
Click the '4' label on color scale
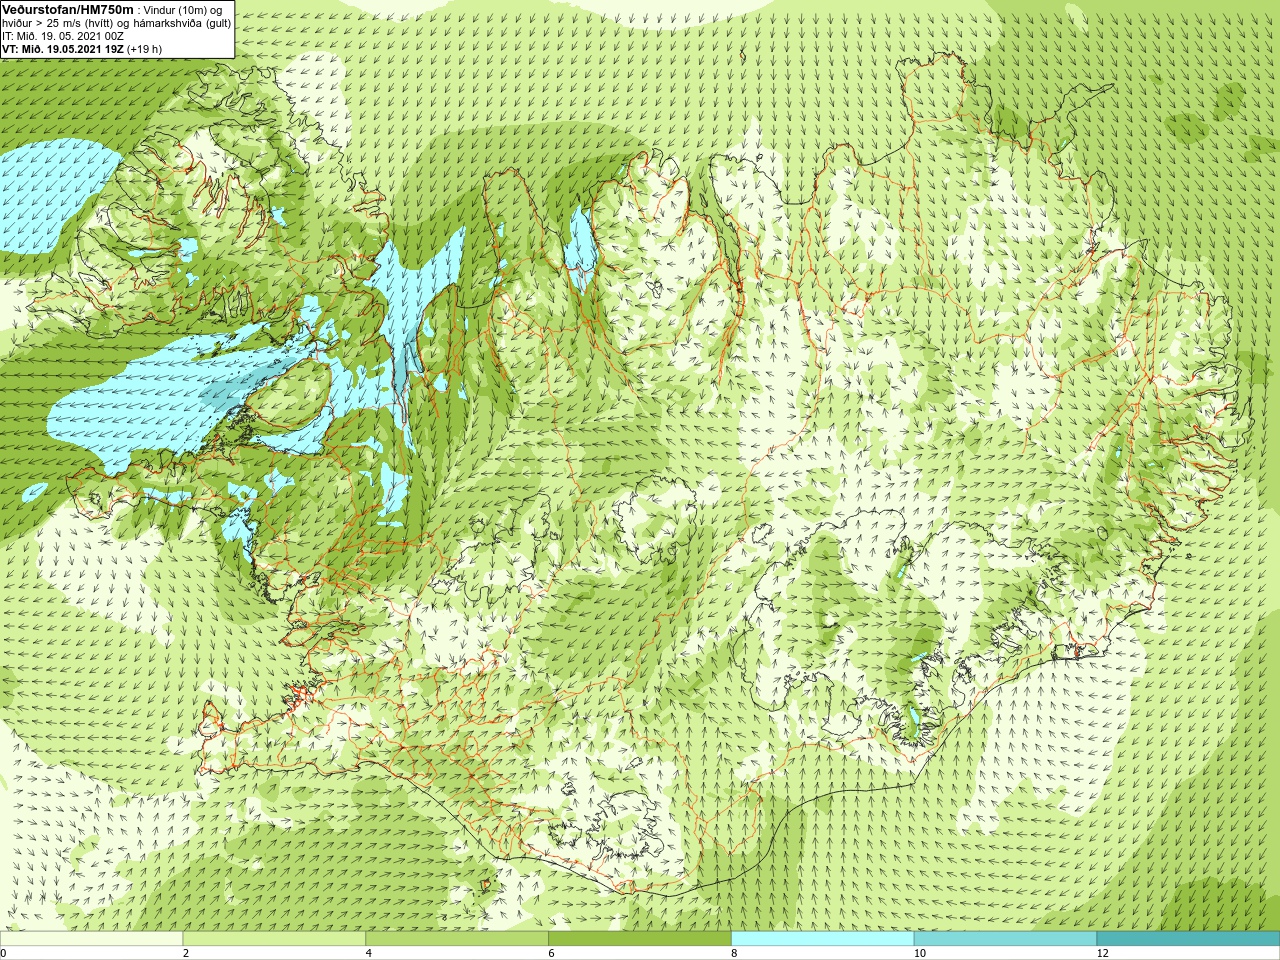pyautogui.click(x=369, y=953)
